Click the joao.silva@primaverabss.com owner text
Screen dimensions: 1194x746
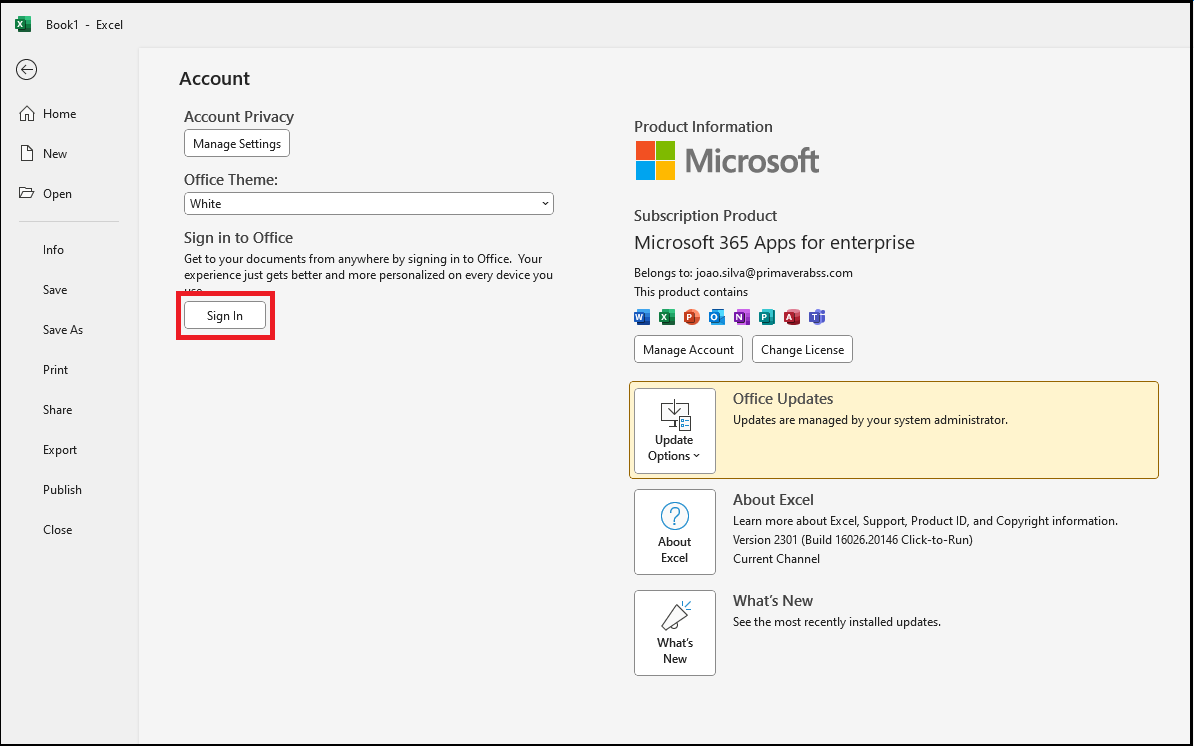(x=774, y=273)
